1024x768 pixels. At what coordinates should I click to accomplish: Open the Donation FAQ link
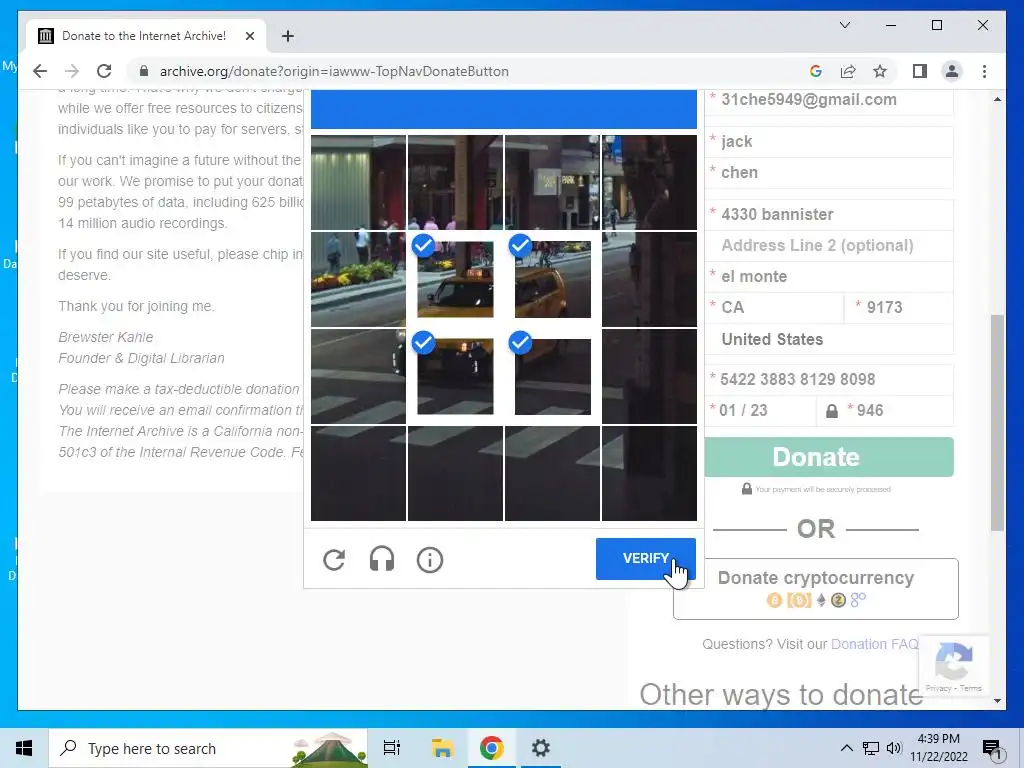point(874,645)
